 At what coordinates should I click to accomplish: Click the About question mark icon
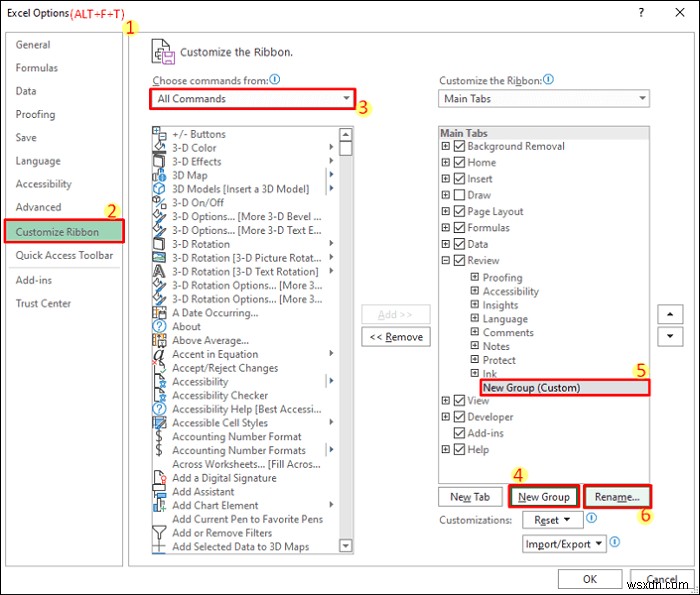coord(159,326)
